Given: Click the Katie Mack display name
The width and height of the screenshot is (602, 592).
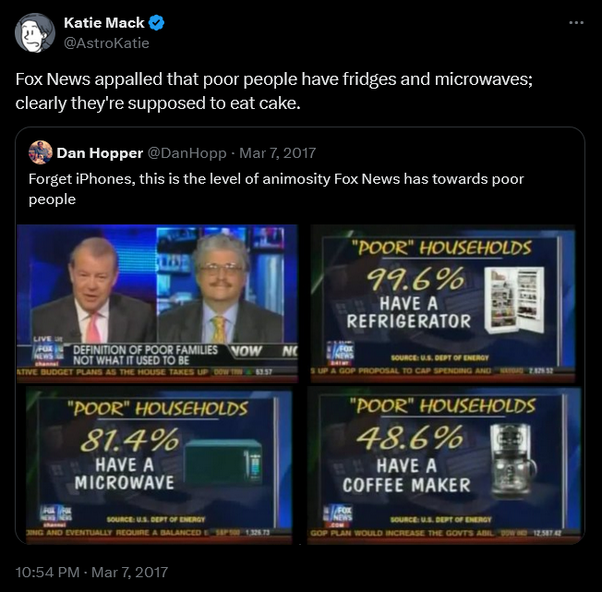Looking at the screenshot, I should (x=104, y=23).
